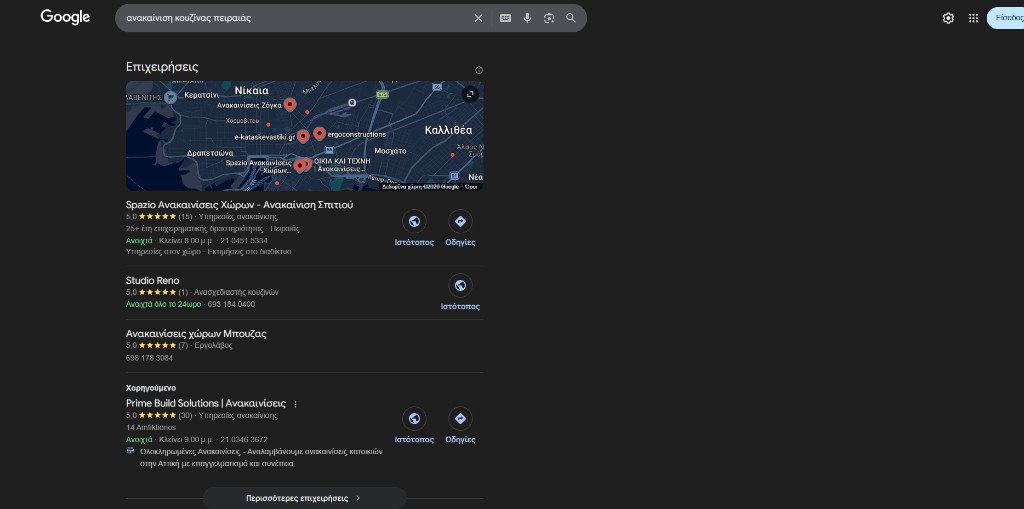Open the Google settings gear
The height and width of the screenshot is (509, 1024).
click(948, 18)
